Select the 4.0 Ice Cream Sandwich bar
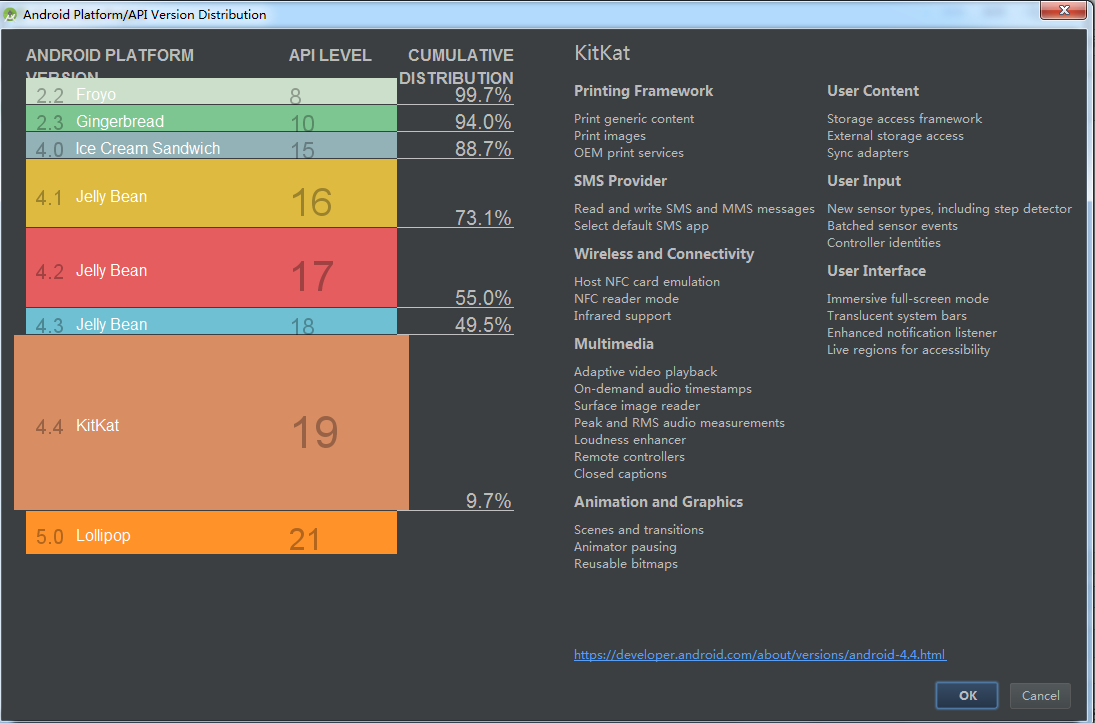The width and height of the screenshot is (1095, 723). 211,146
